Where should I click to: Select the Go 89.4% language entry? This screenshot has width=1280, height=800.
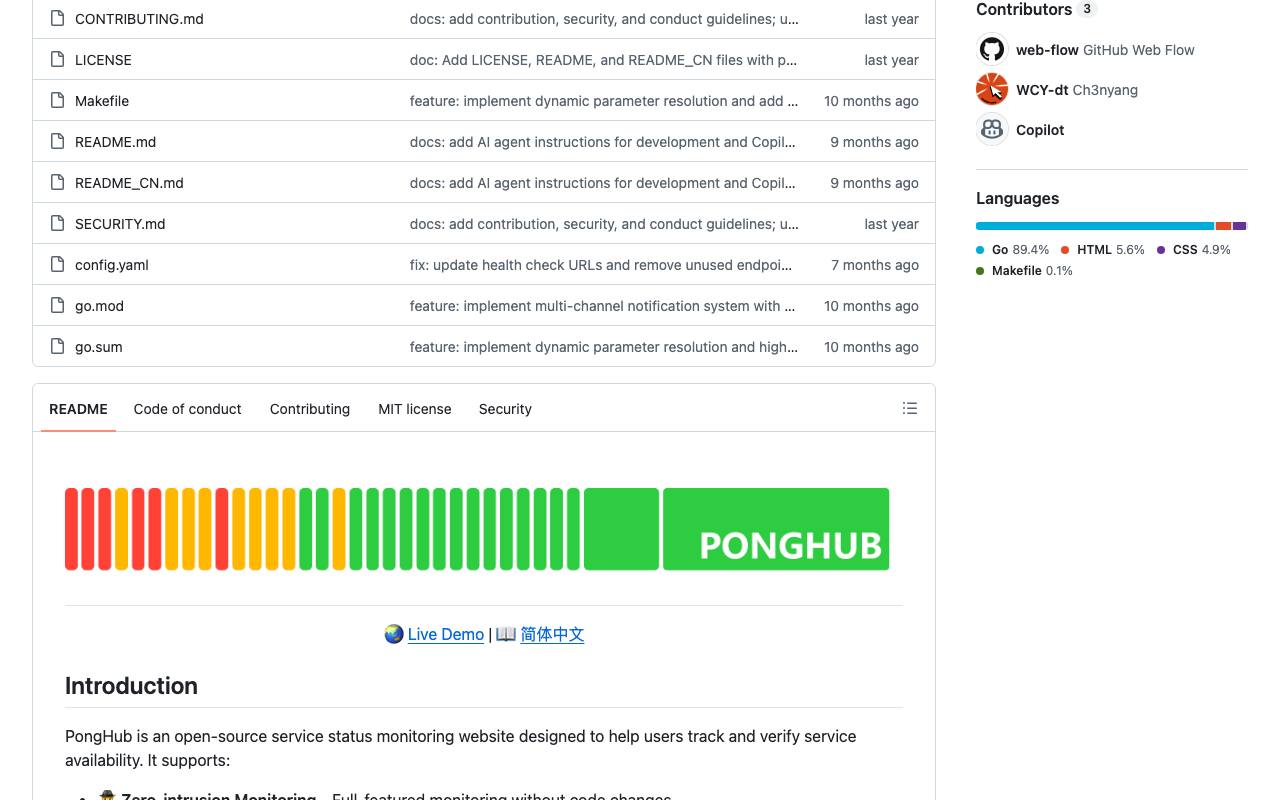pyautogui.click(x=1012, y=249)
